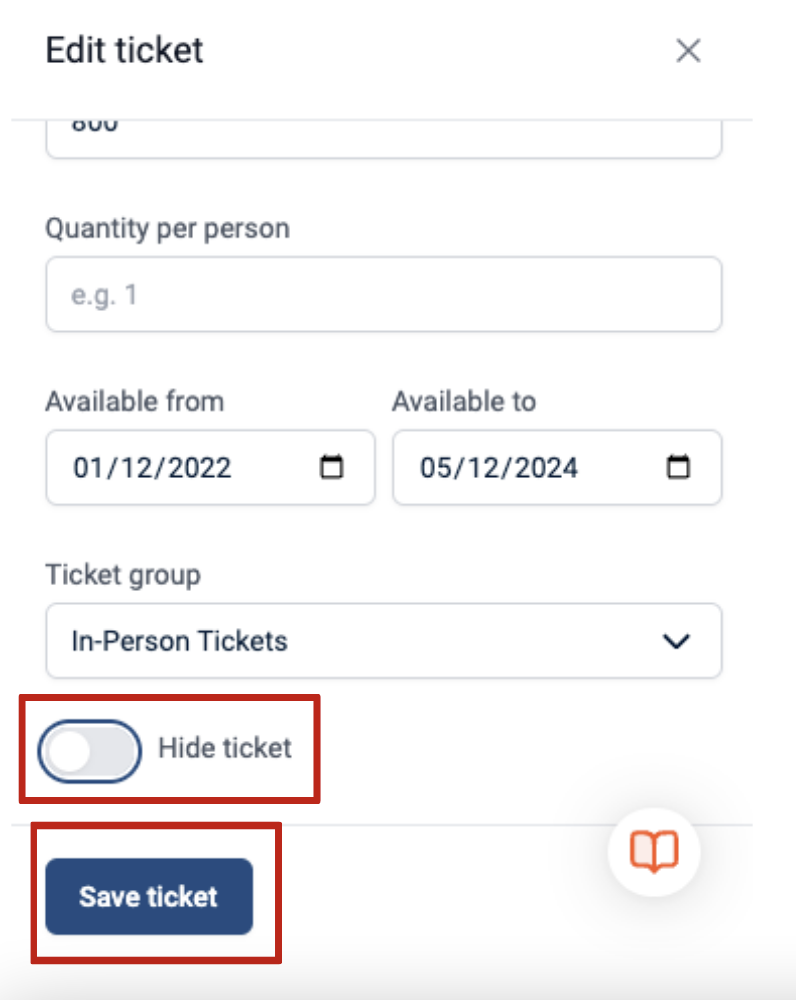Open the documentation via the floating book icon
The width and height of the screenshot is (796, 1000).
click(653, 851)
